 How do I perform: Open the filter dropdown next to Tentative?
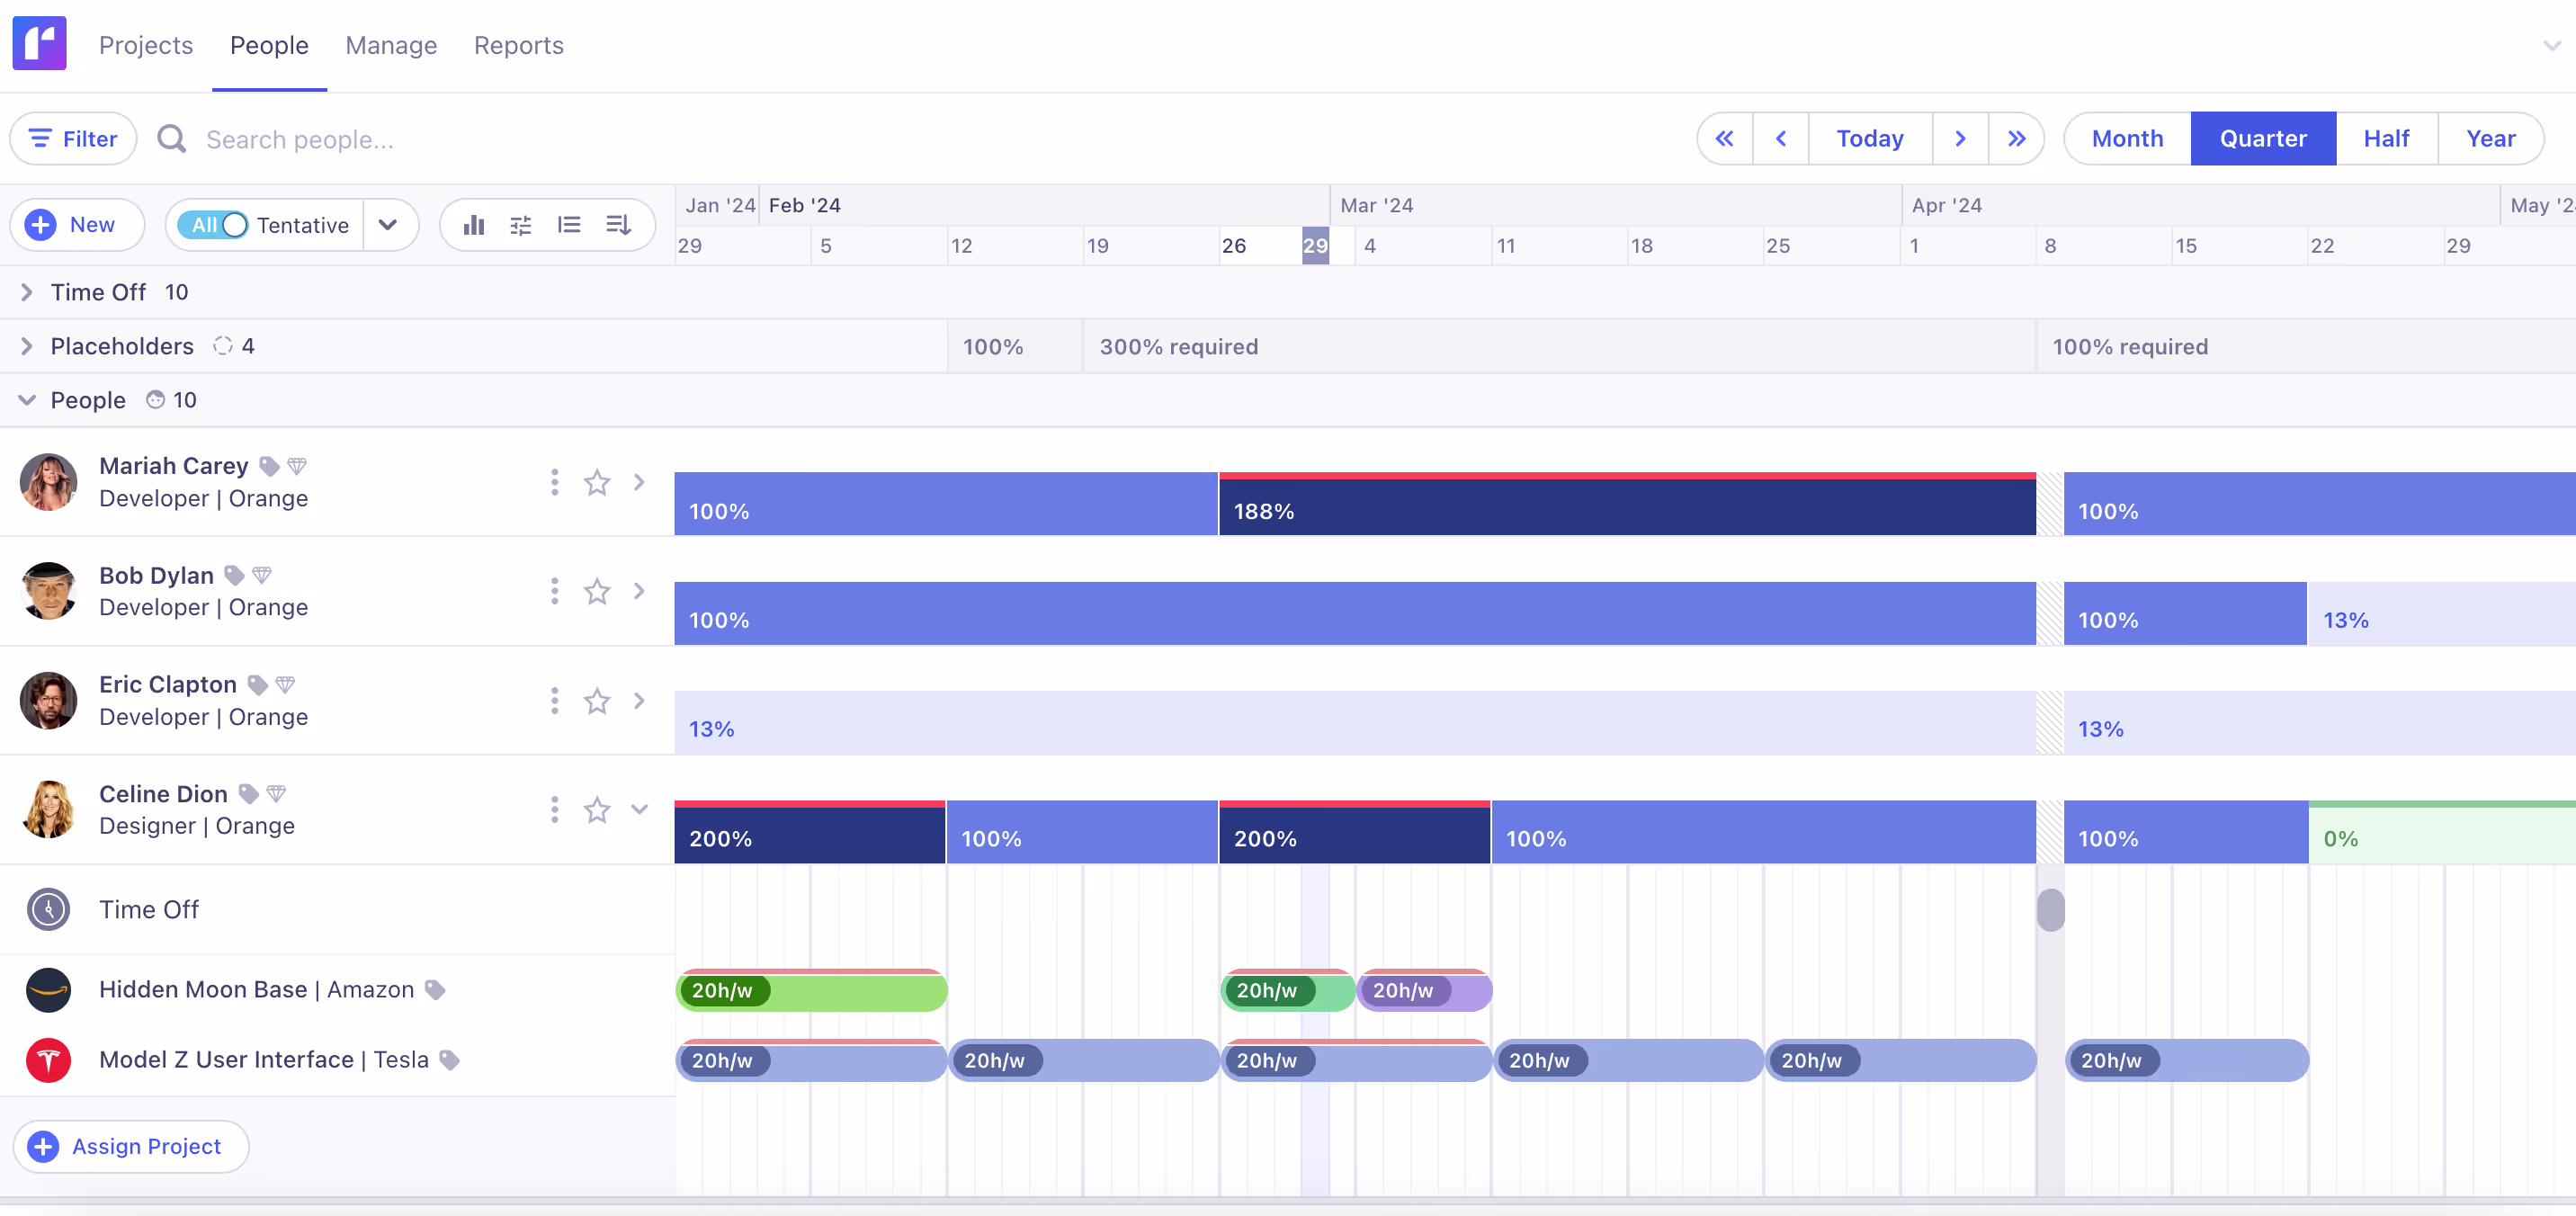point(389,224)
